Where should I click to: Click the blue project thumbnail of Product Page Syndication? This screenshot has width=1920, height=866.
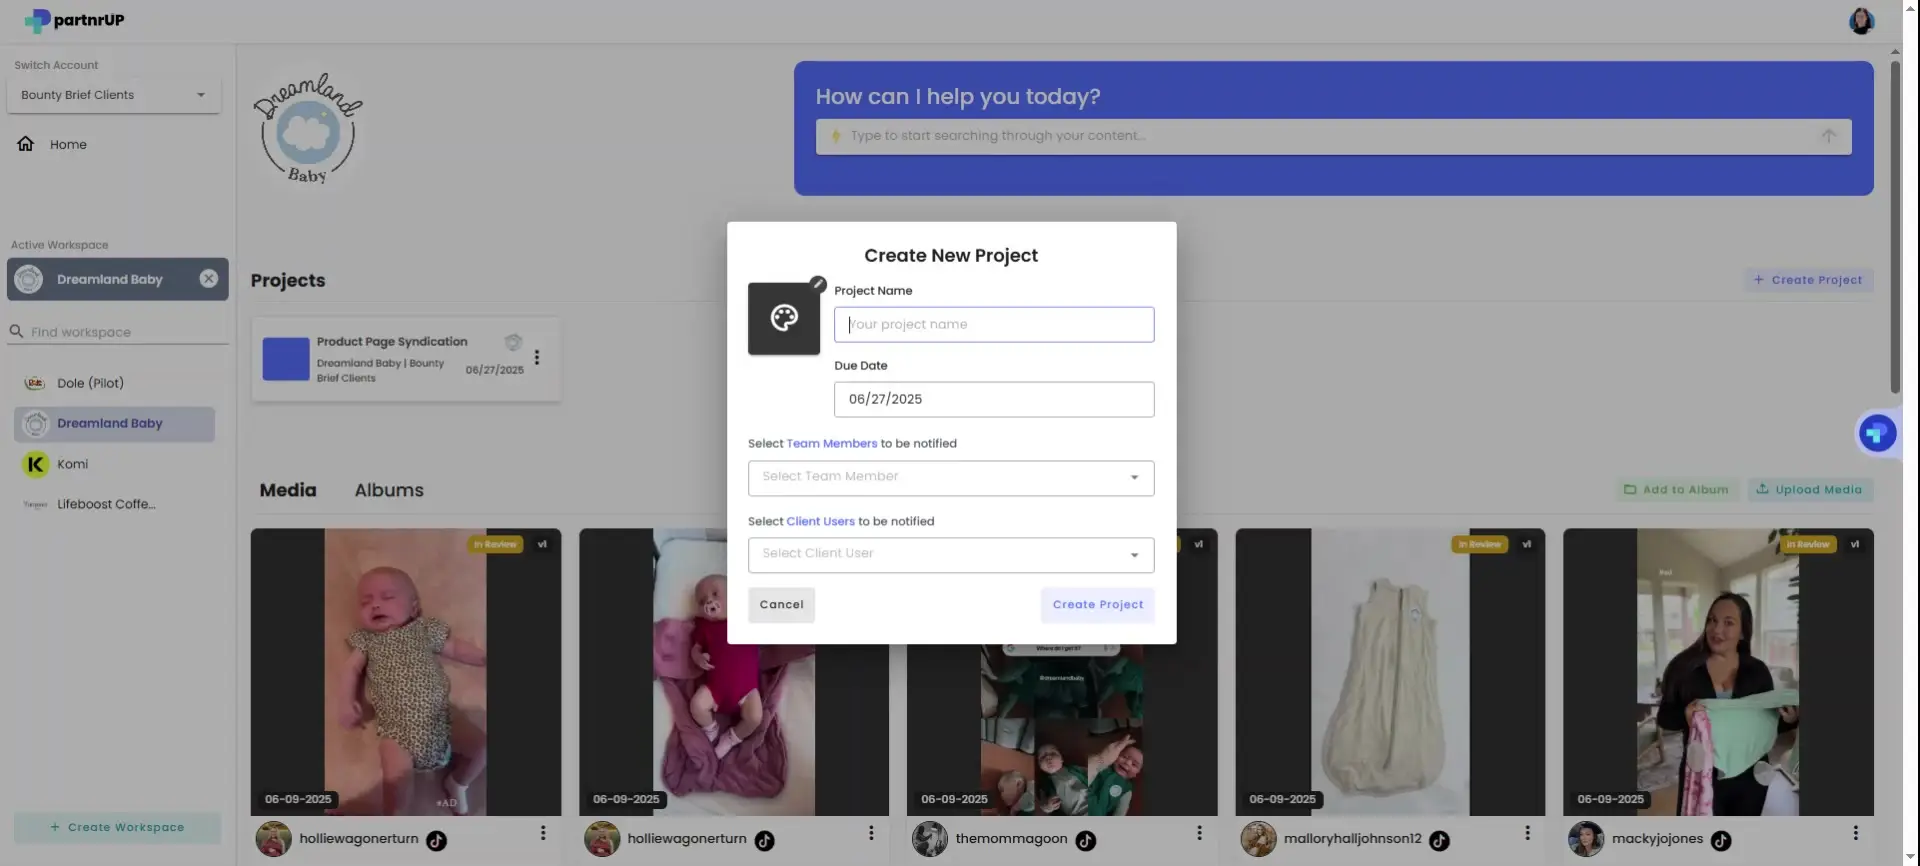[x=286, y=359]
